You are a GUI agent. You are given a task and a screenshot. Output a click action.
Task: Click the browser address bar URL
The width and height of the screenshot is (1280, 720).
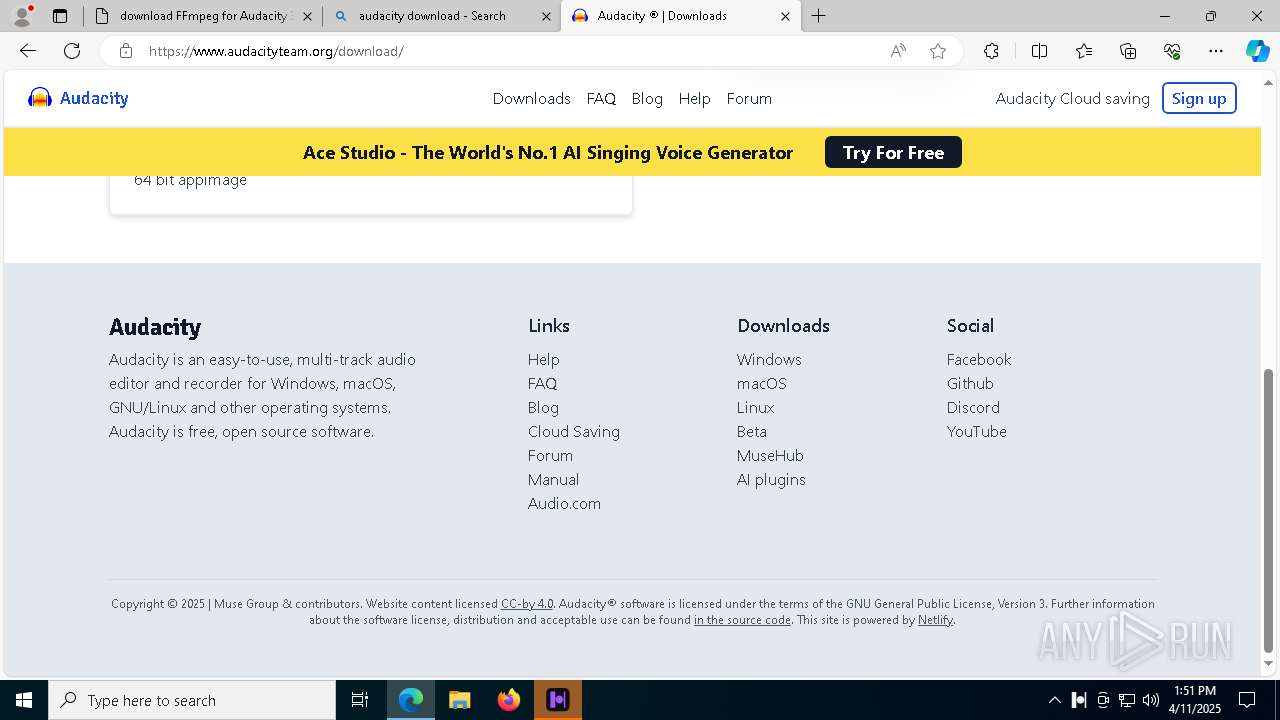pos(276,51)
